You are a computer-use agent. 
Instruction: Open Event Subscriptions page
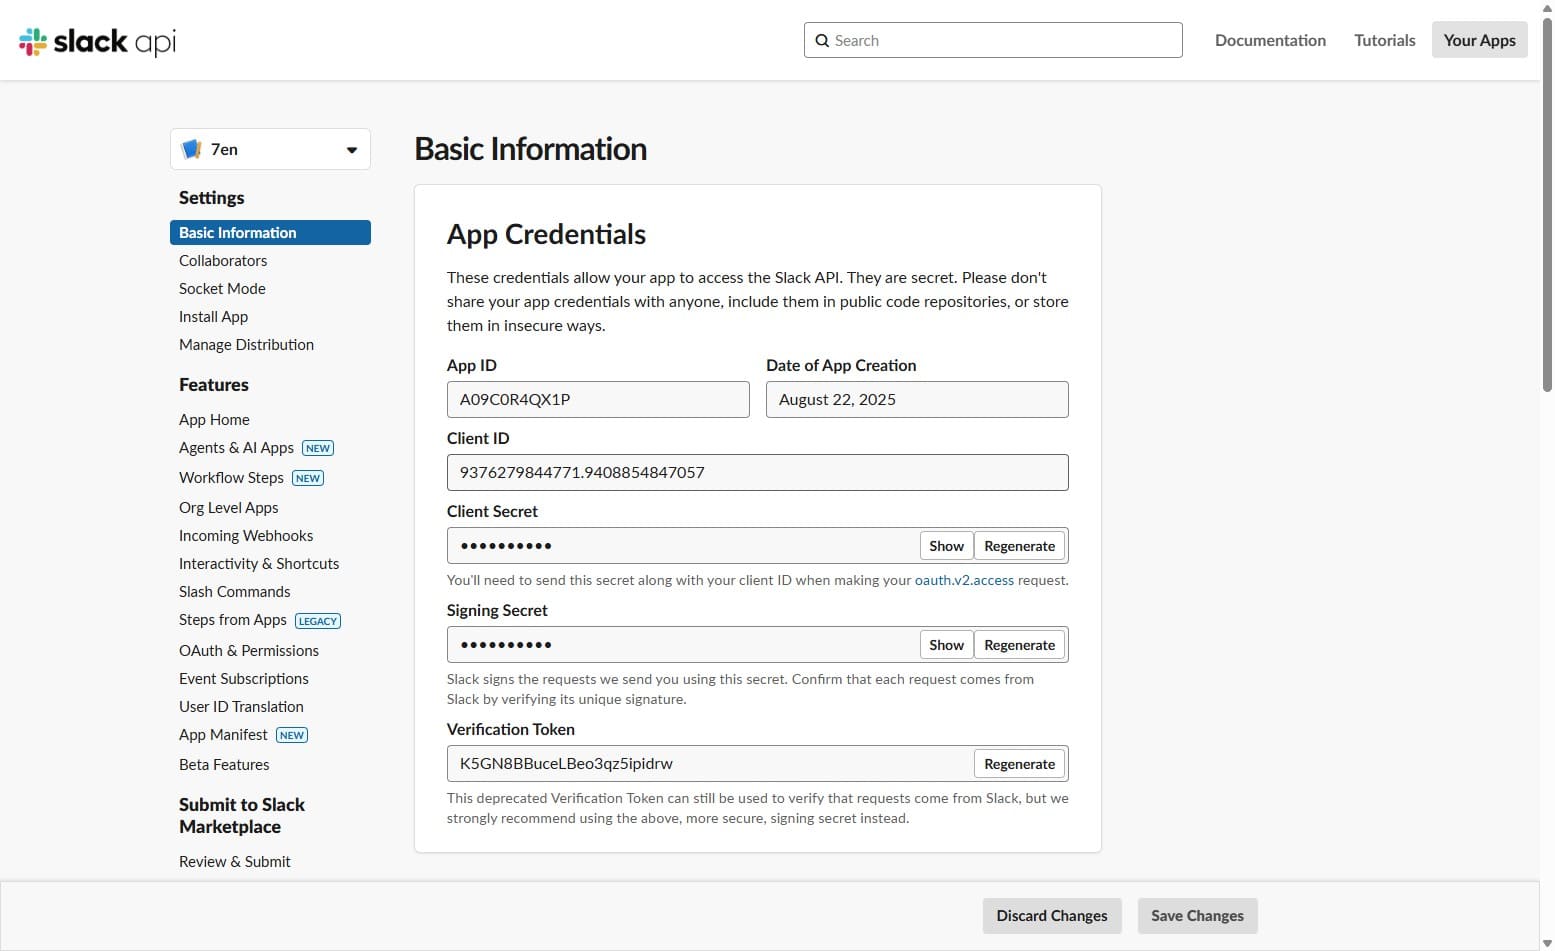(244, 678)
